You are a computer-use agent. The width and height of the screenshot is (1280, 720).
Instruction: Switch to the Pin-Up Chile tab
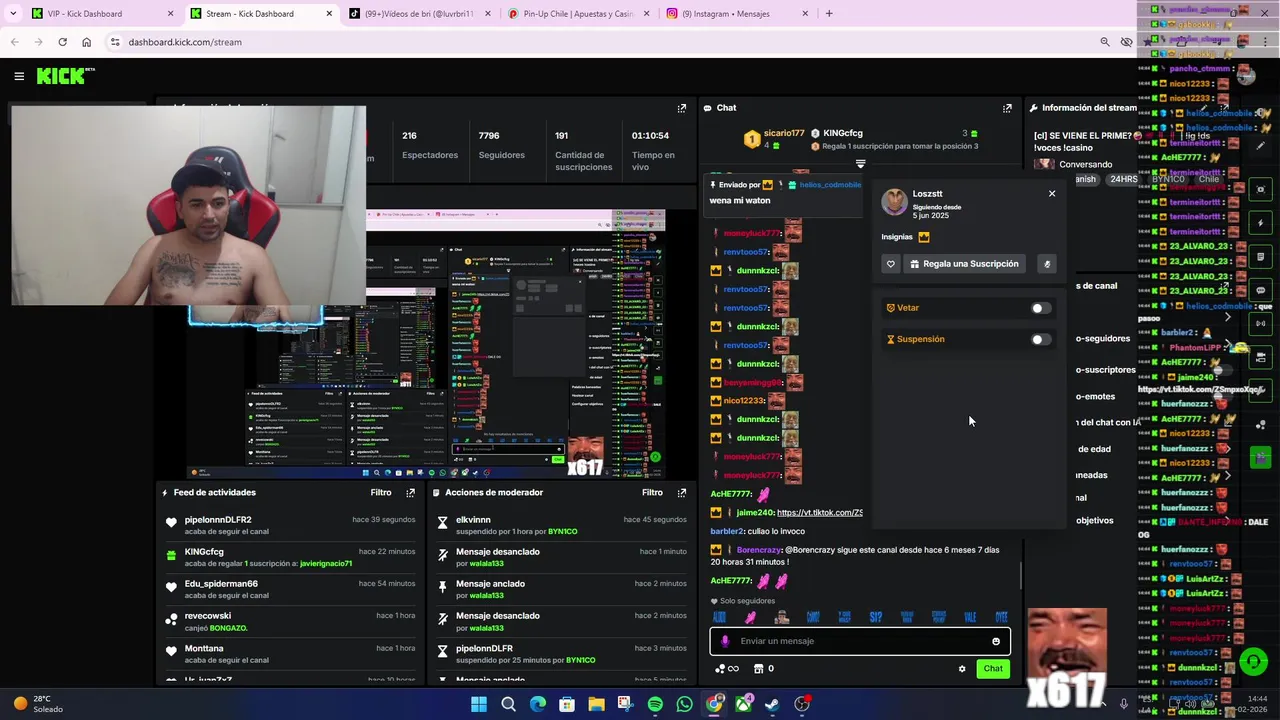tap(578, 14)
